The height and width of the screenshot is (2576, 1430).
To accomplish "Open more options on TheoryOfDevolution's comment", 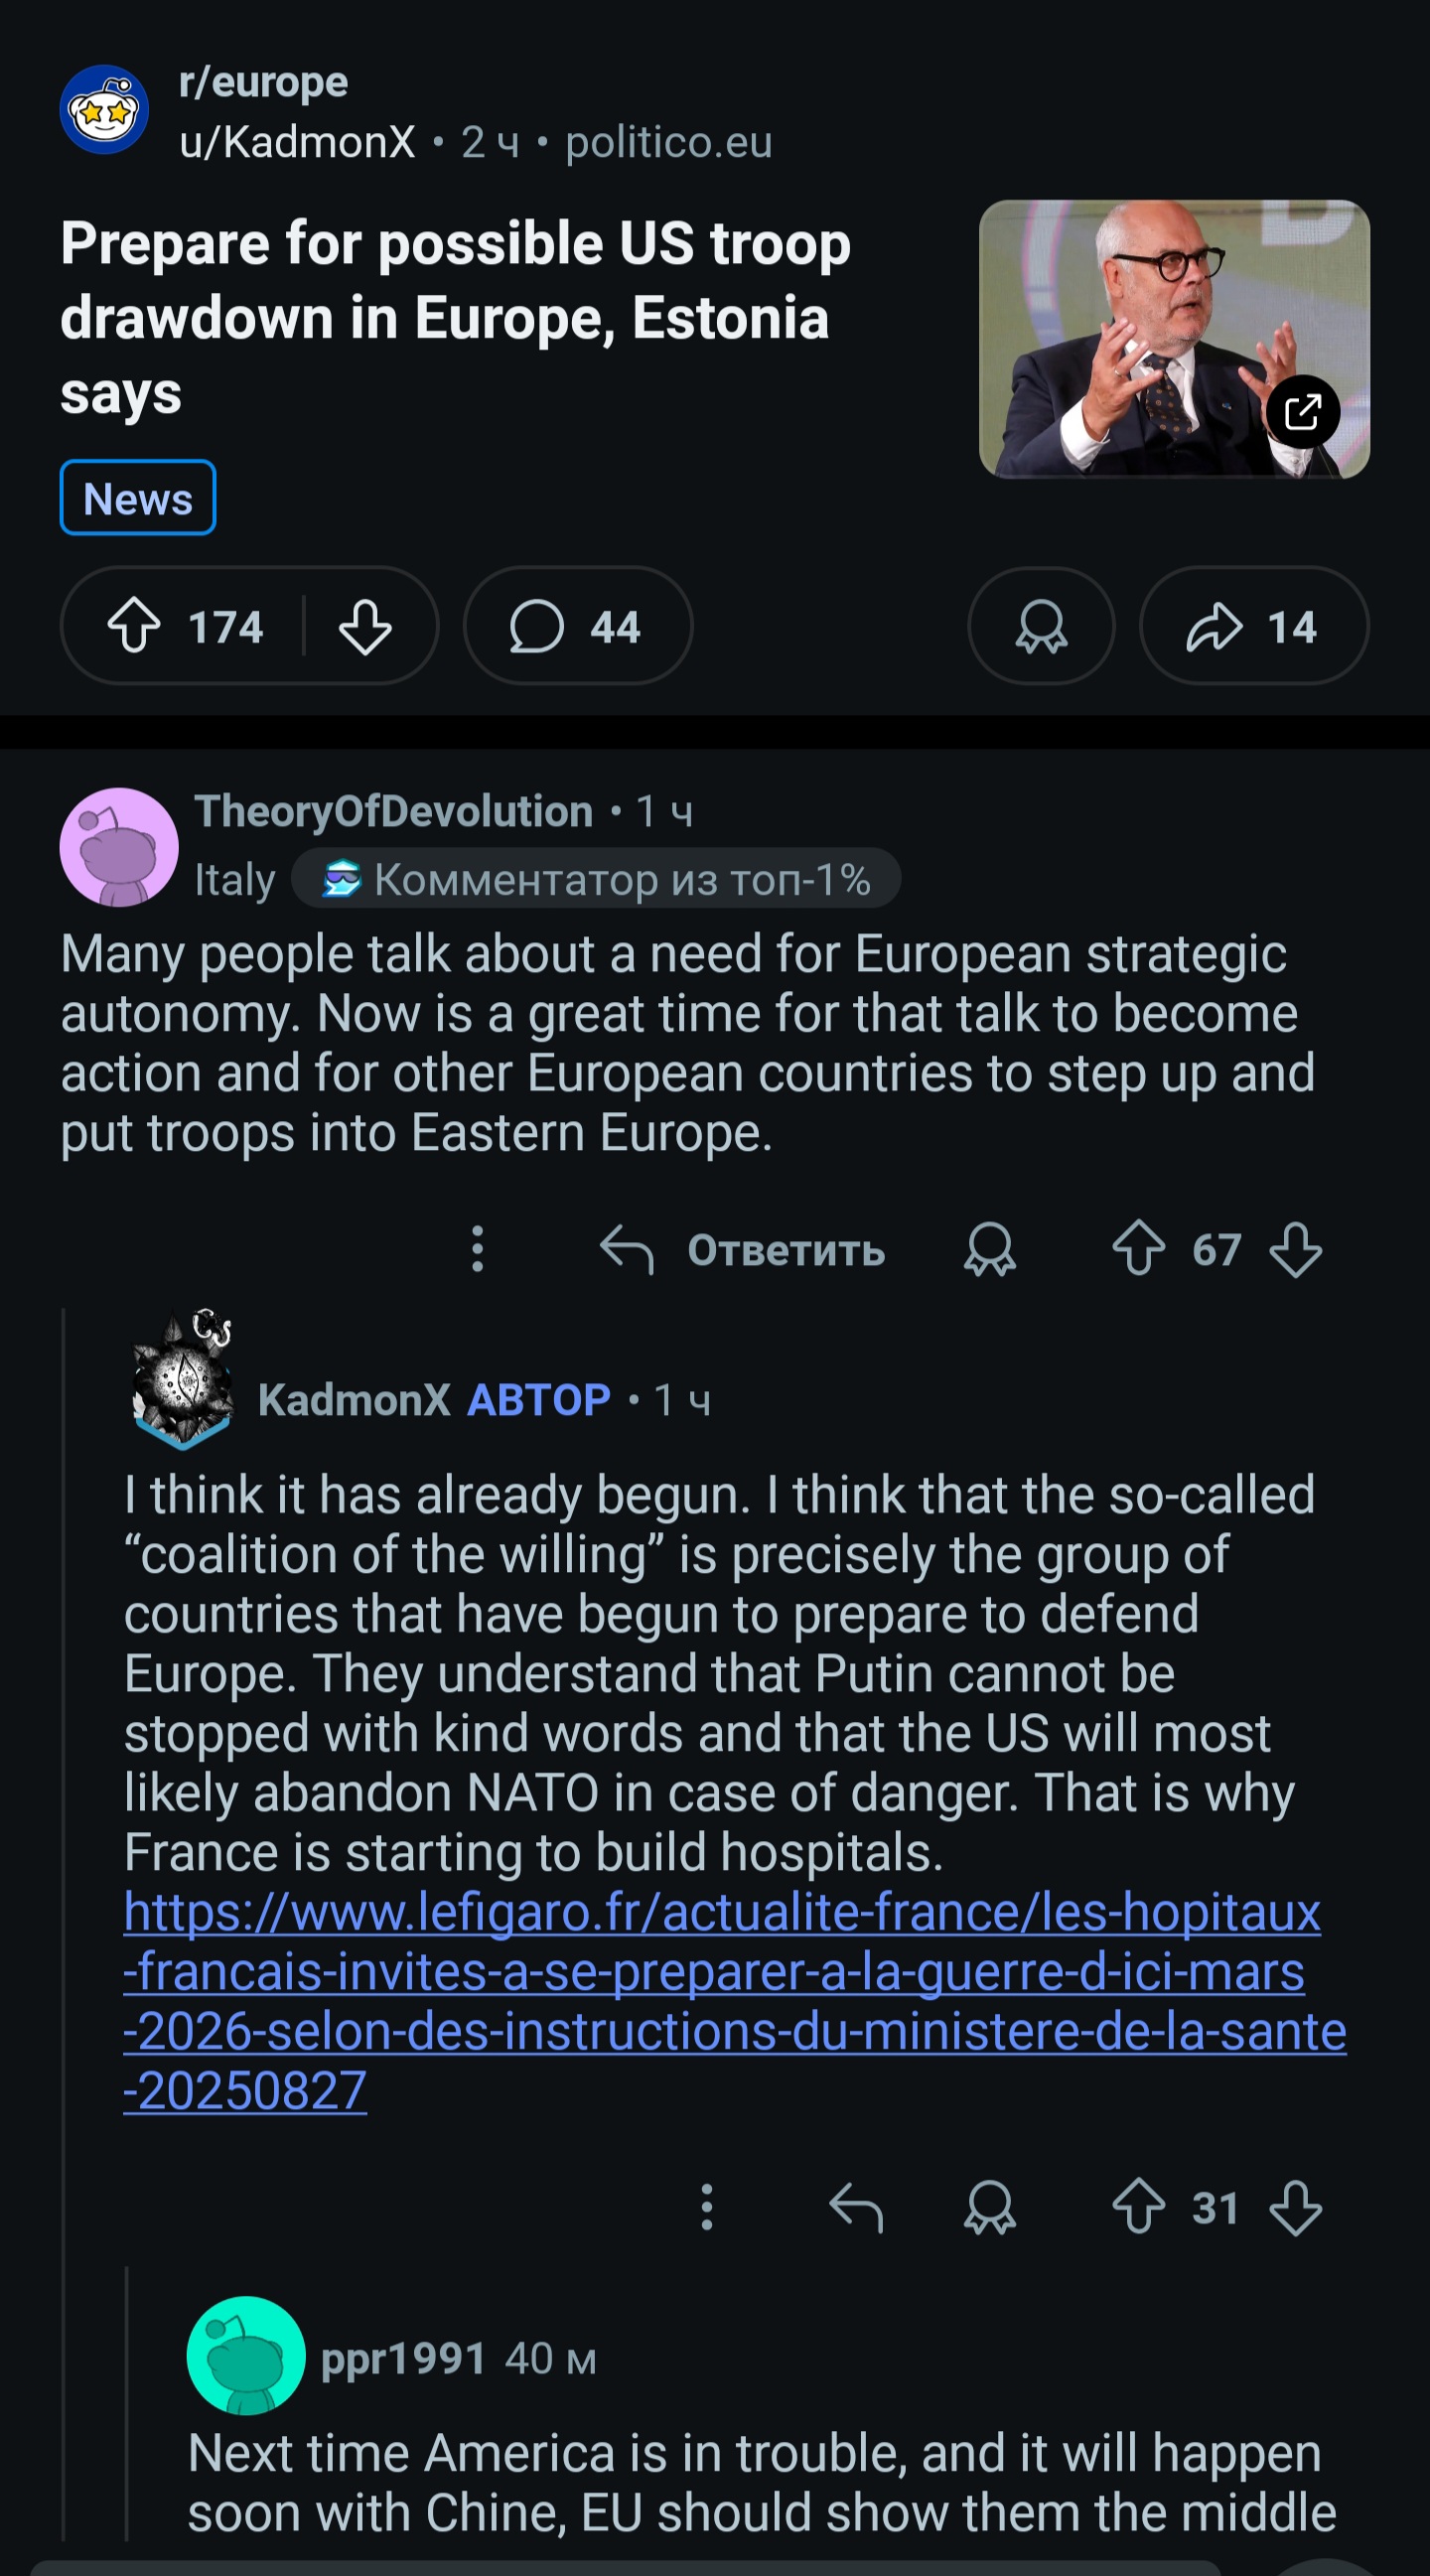I will (478, 1250).
